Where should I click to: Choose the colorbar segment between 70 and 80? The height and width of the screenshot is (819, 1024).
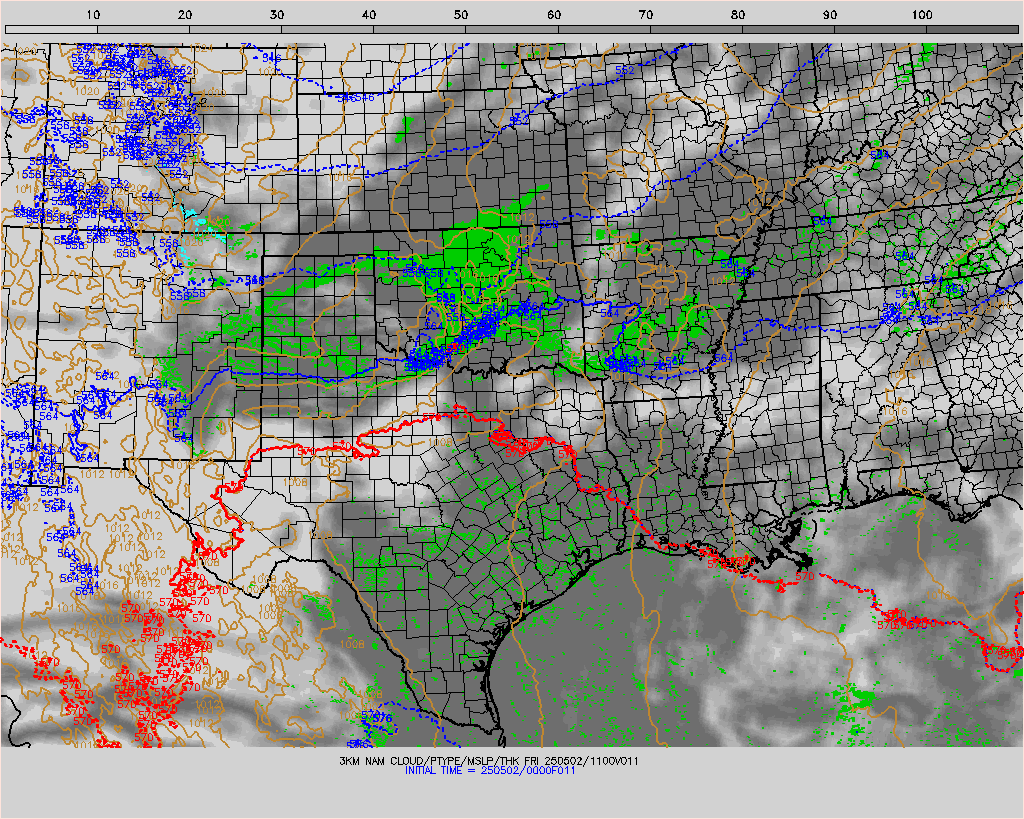click(696, 29)
